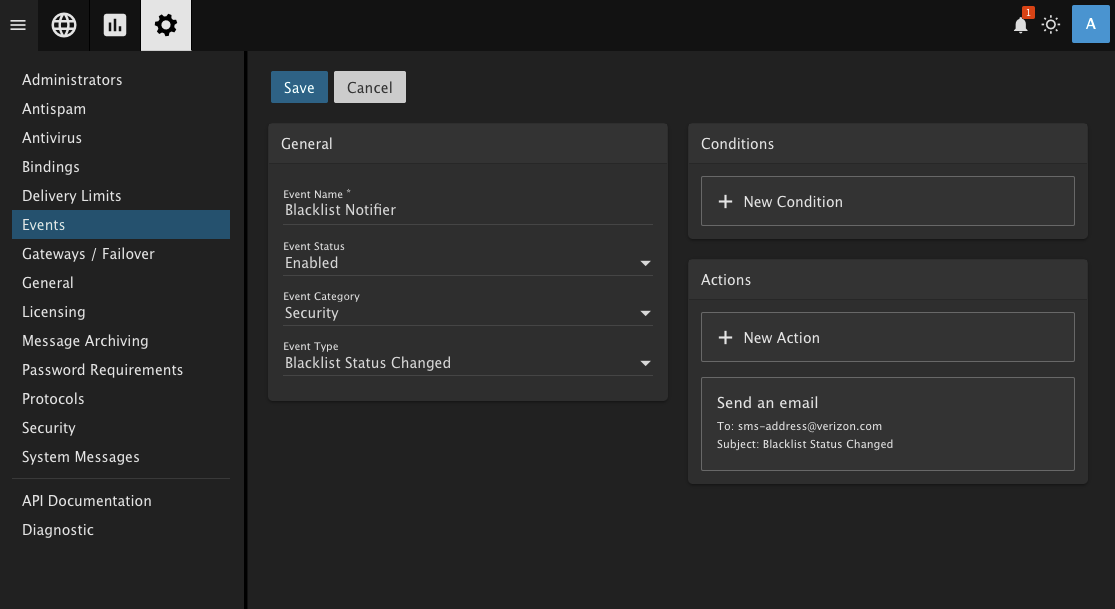Toggle the light/dark theme sun icon
Viewport: 1115px width, 609px height.
1051,25
